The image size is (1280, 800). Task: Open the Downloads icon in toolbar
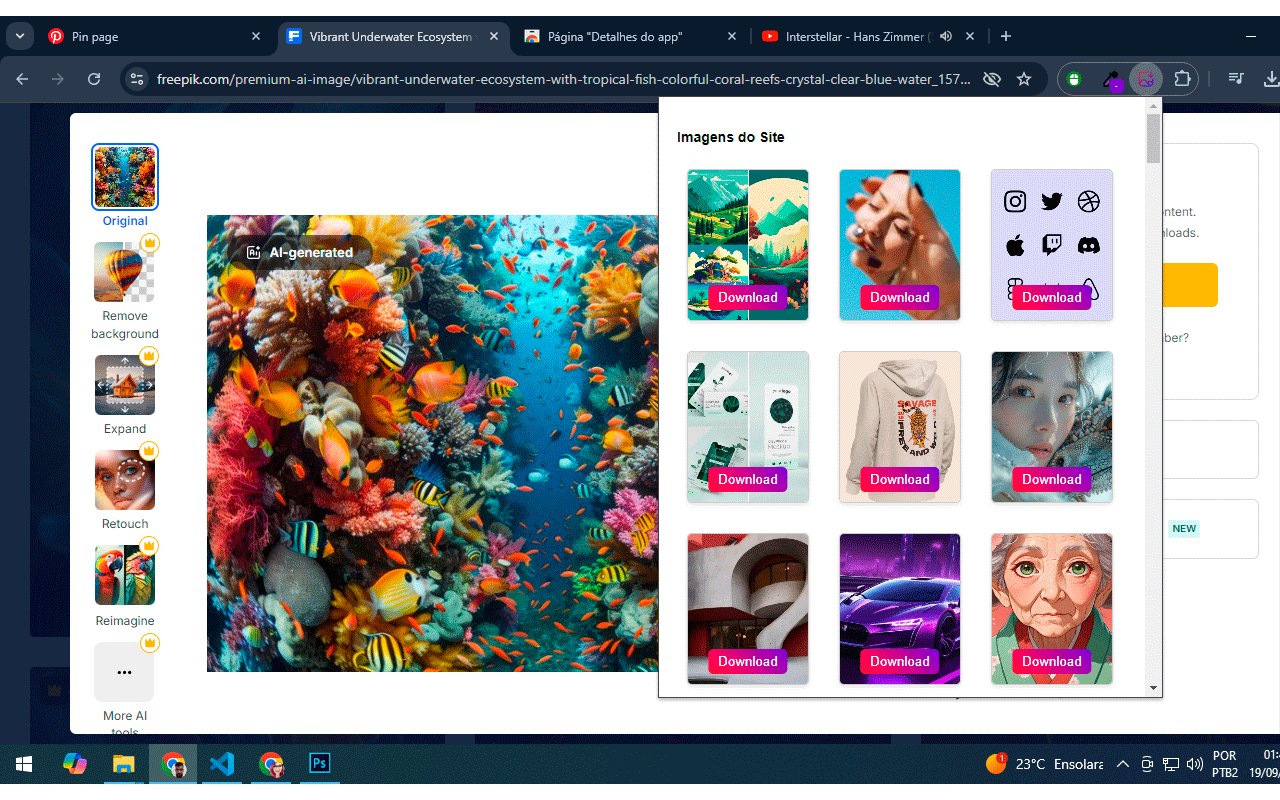tap(1269, 78)
